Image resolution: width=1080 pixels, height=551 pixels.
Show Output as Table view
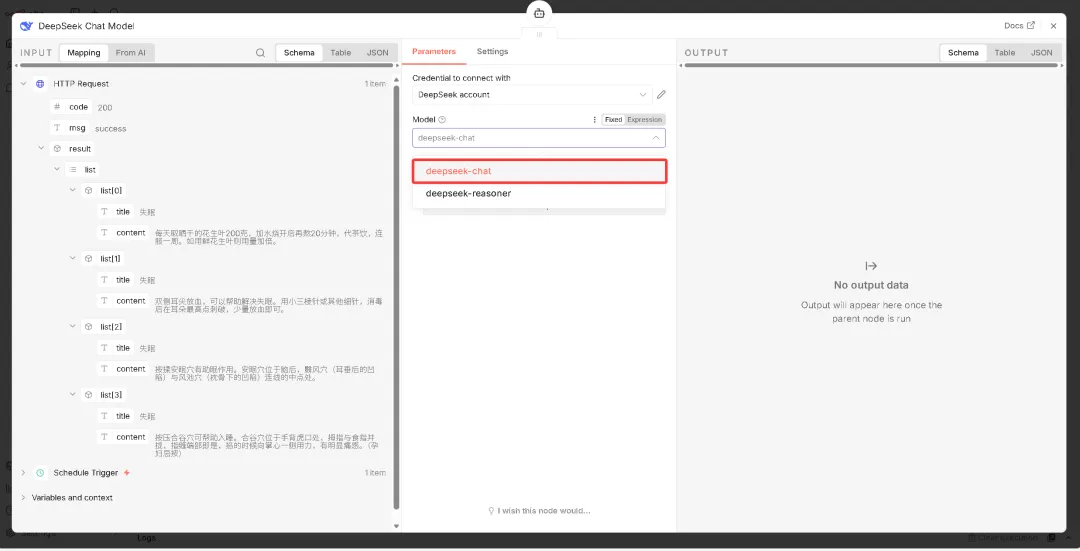(1005, 52)
